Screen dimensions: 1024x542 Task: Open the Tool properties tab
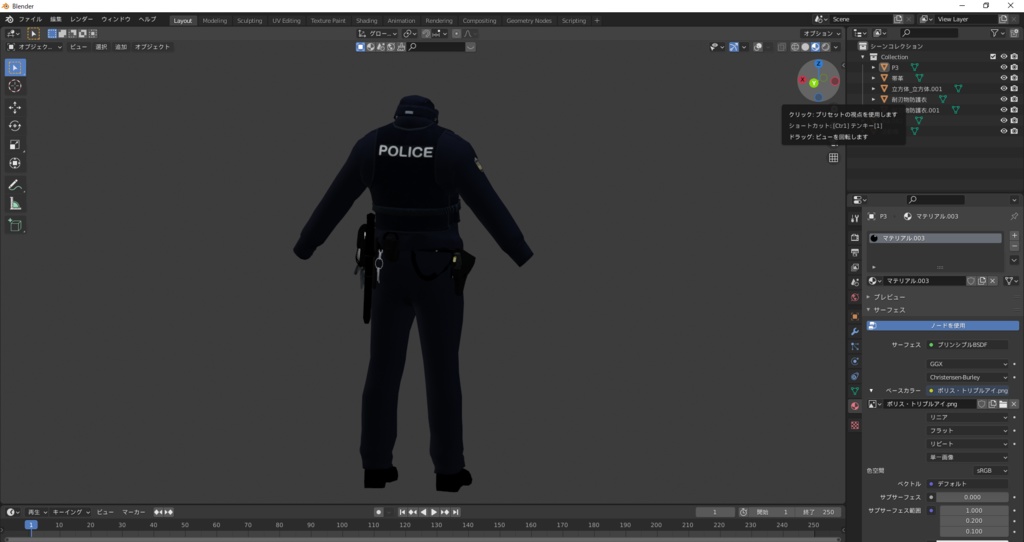tap(855, 219)
